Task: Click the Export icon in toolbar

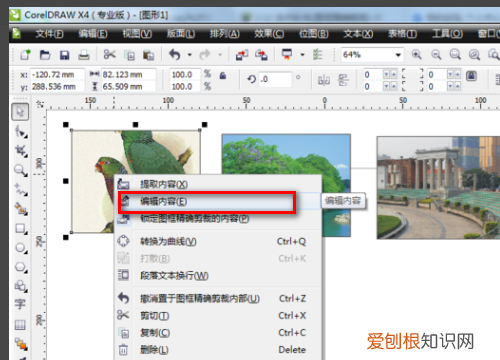Action: coord(261,55)
